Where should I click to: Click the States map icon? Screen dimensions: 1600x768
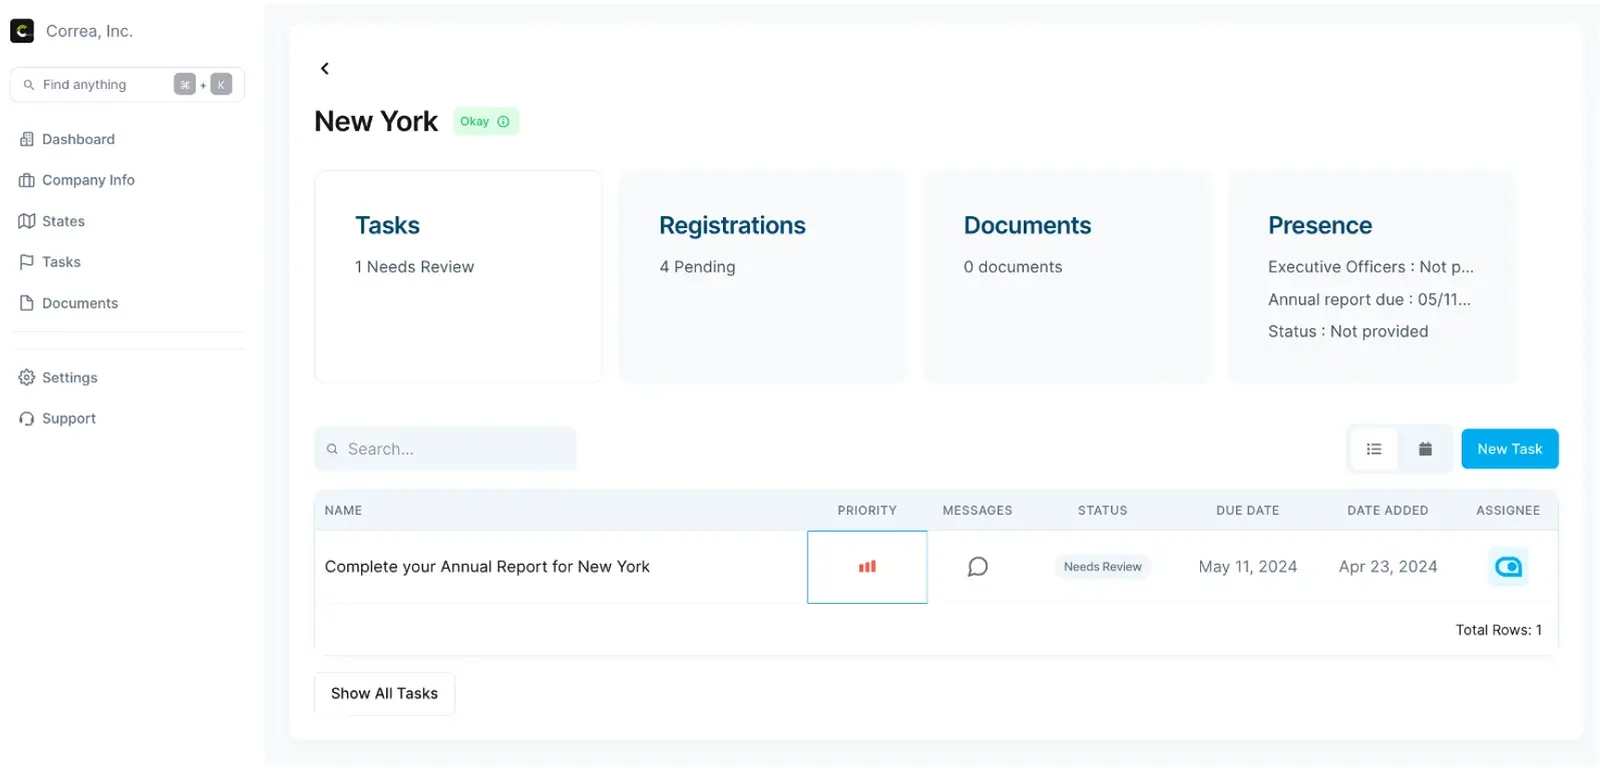pyautogui.click(x=27, y=221)
